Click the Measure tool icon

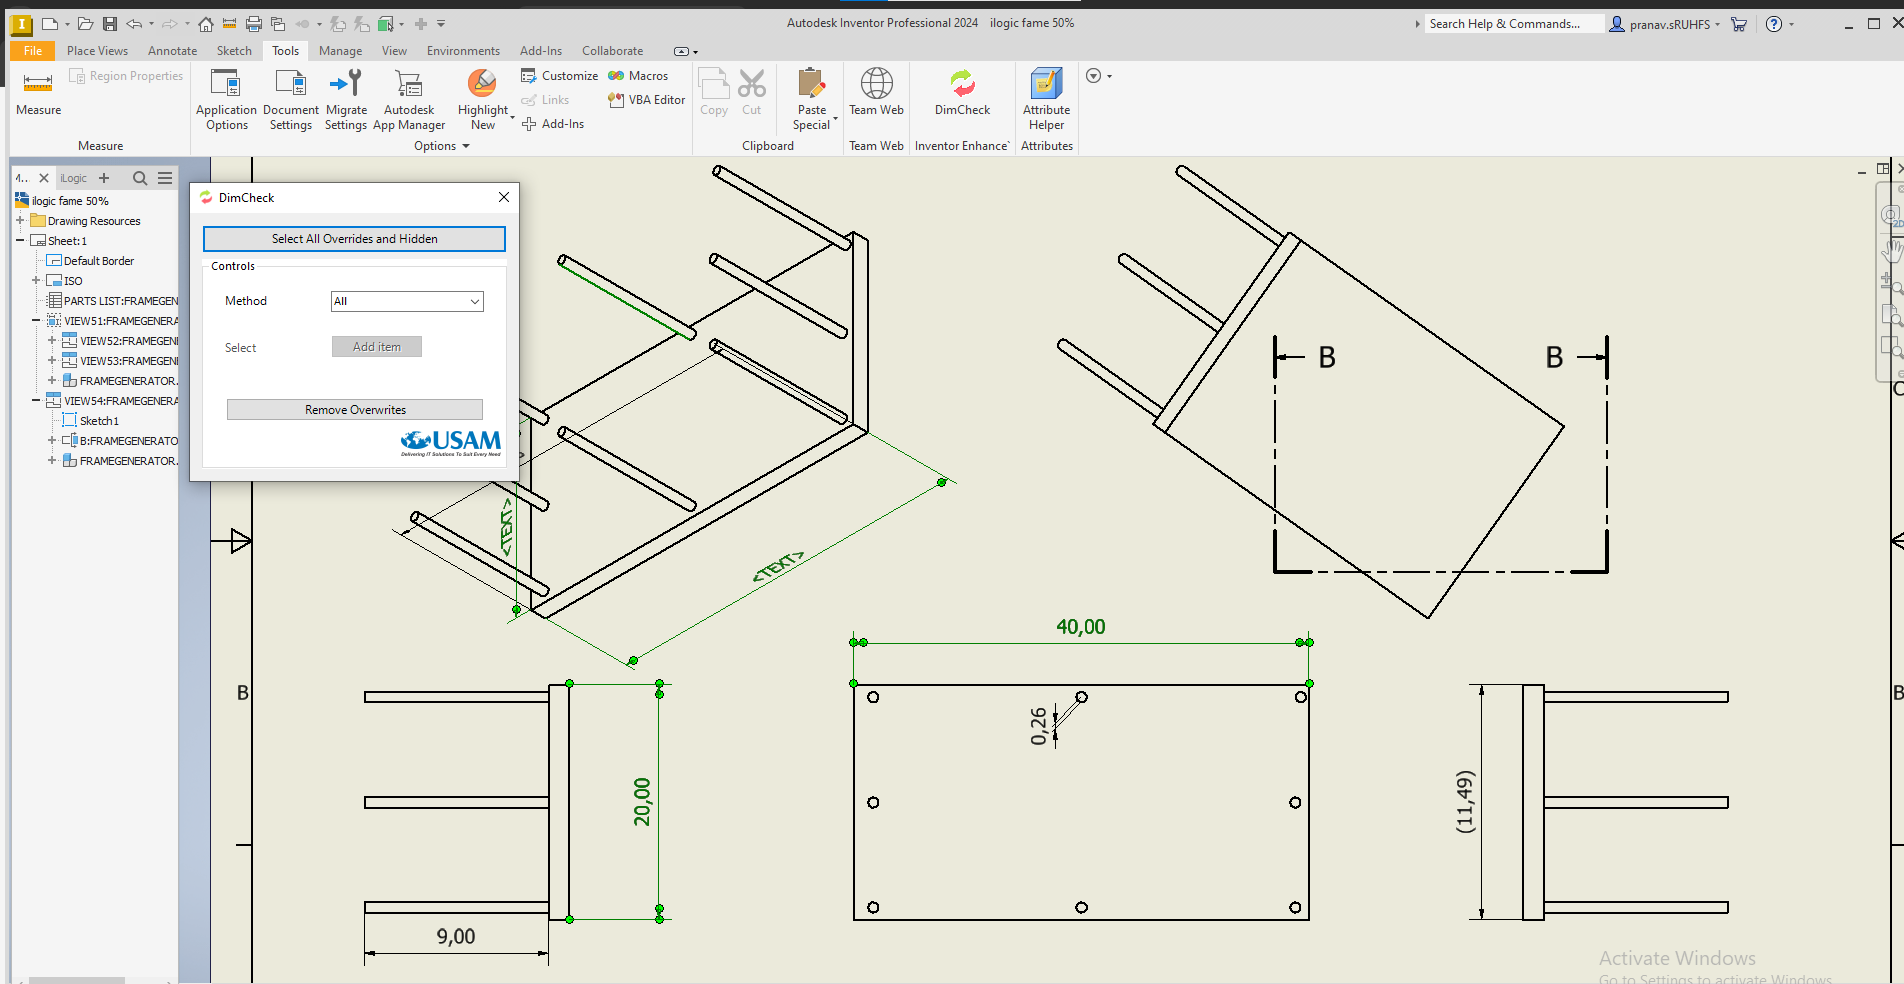(38, 84)
